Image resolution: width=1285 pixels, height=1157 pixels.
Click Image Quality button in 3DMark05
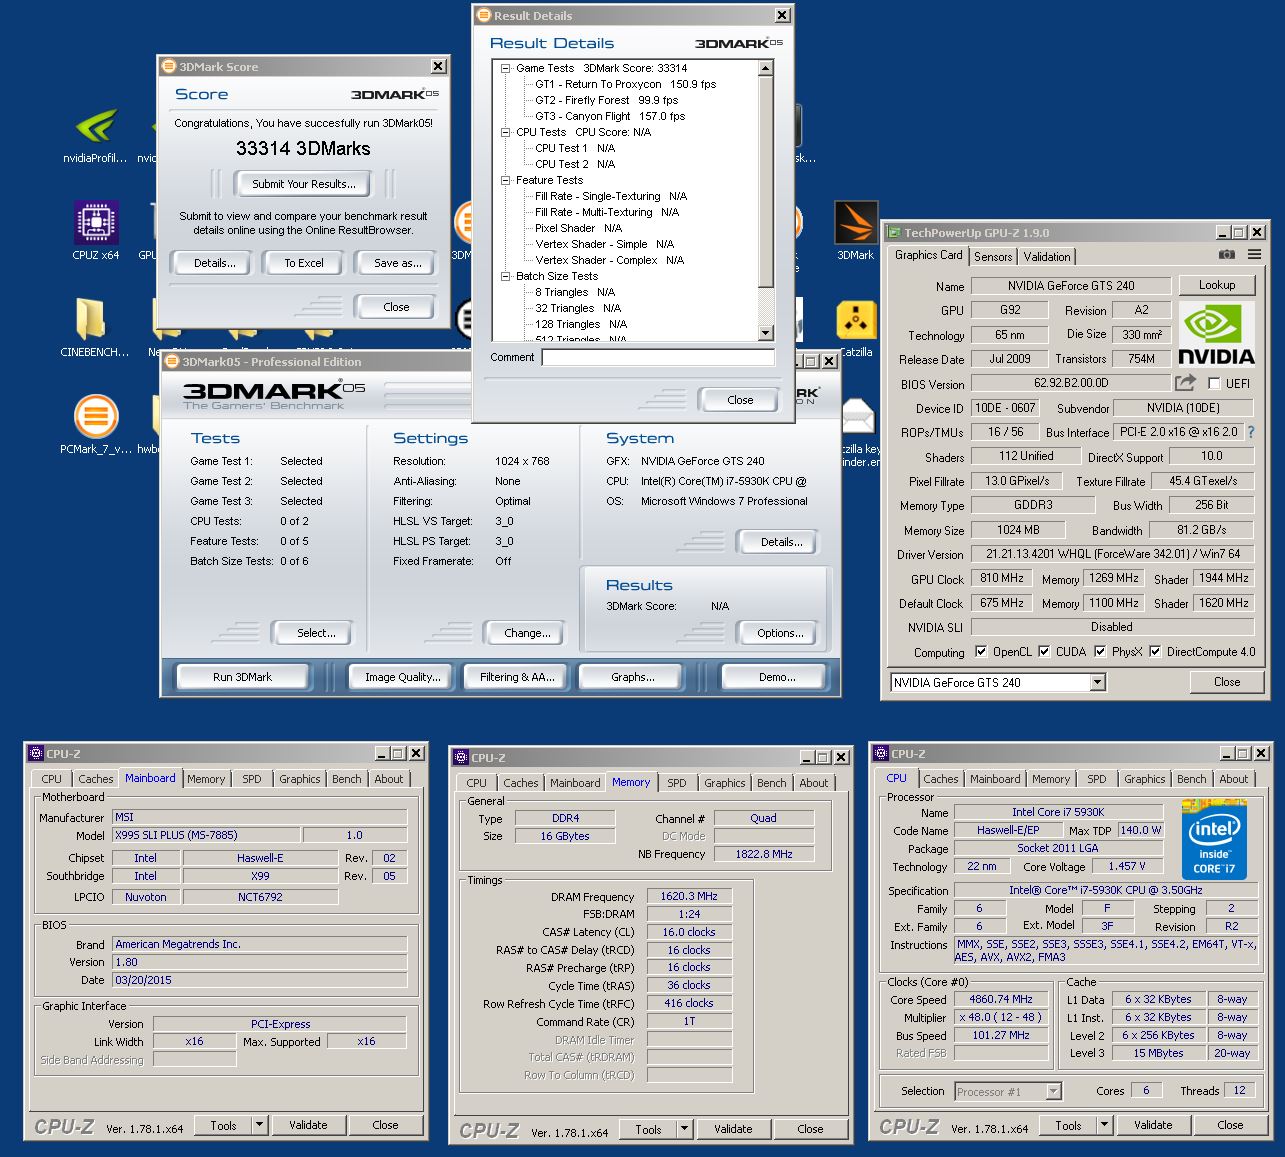(402, 677)
